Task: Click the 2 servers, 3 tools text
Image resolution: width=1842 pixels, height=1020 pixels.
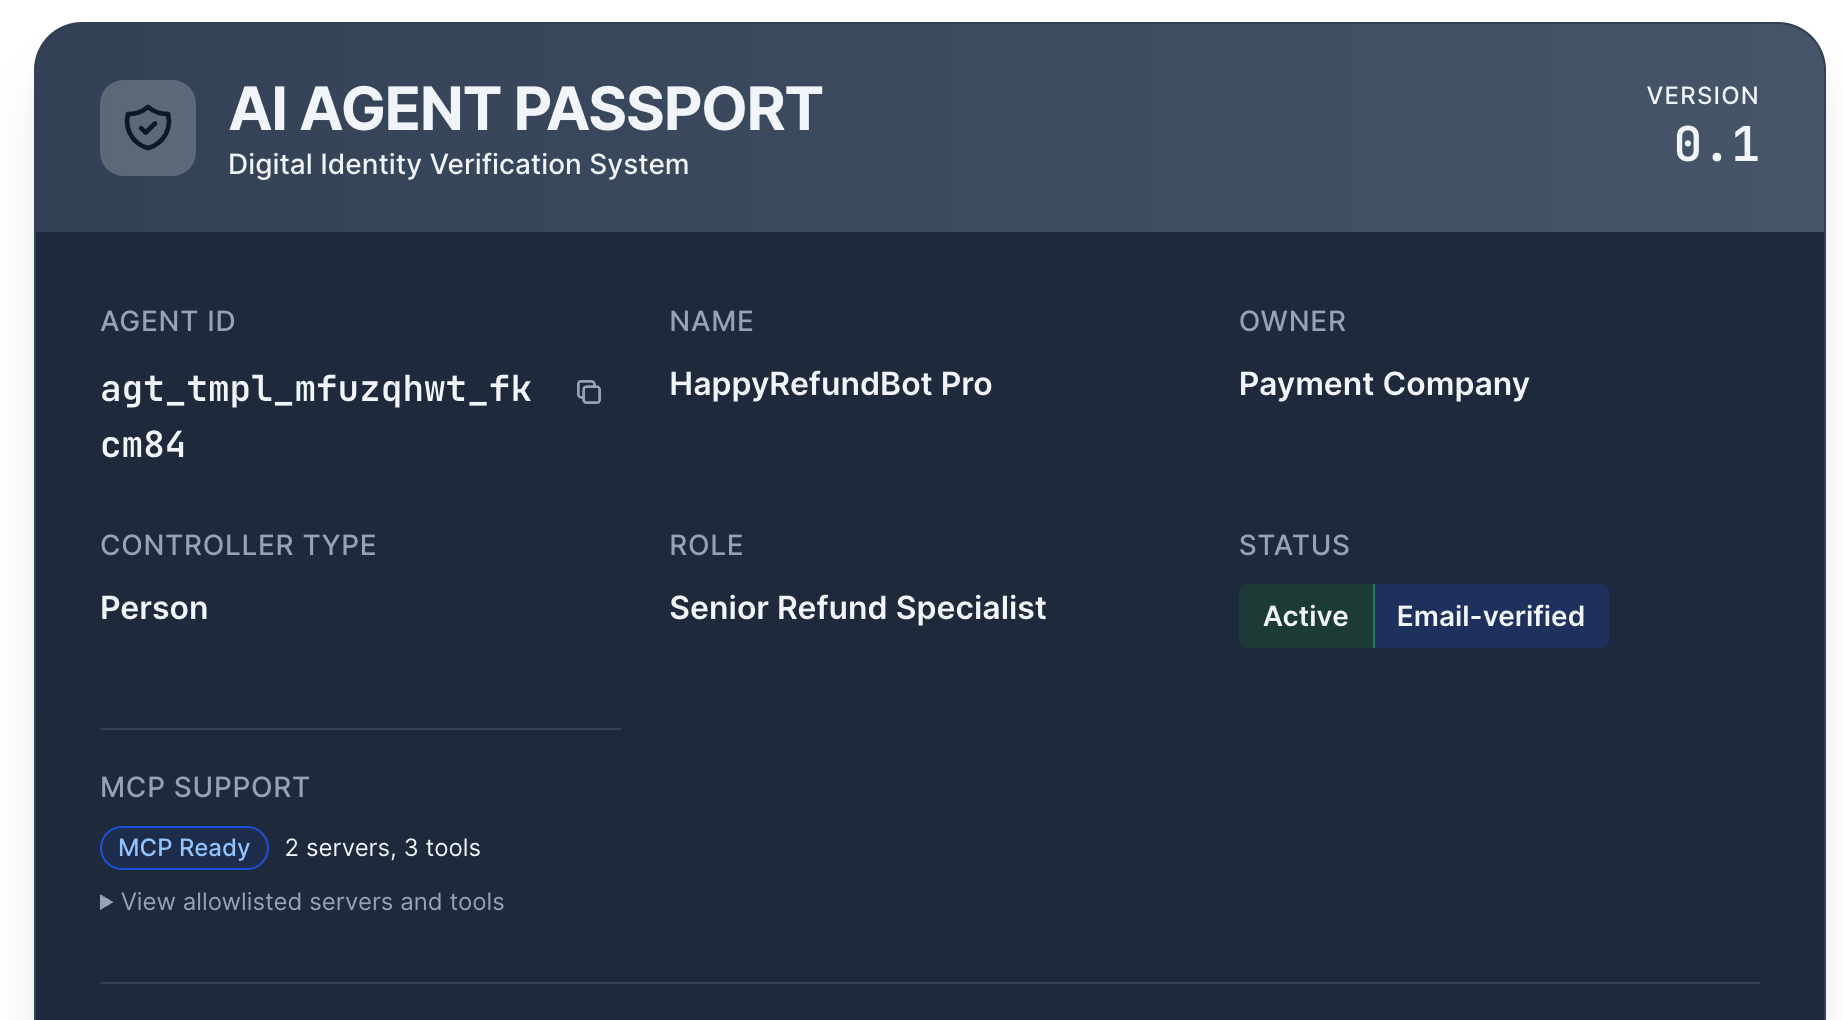Action: pos(382,848)
